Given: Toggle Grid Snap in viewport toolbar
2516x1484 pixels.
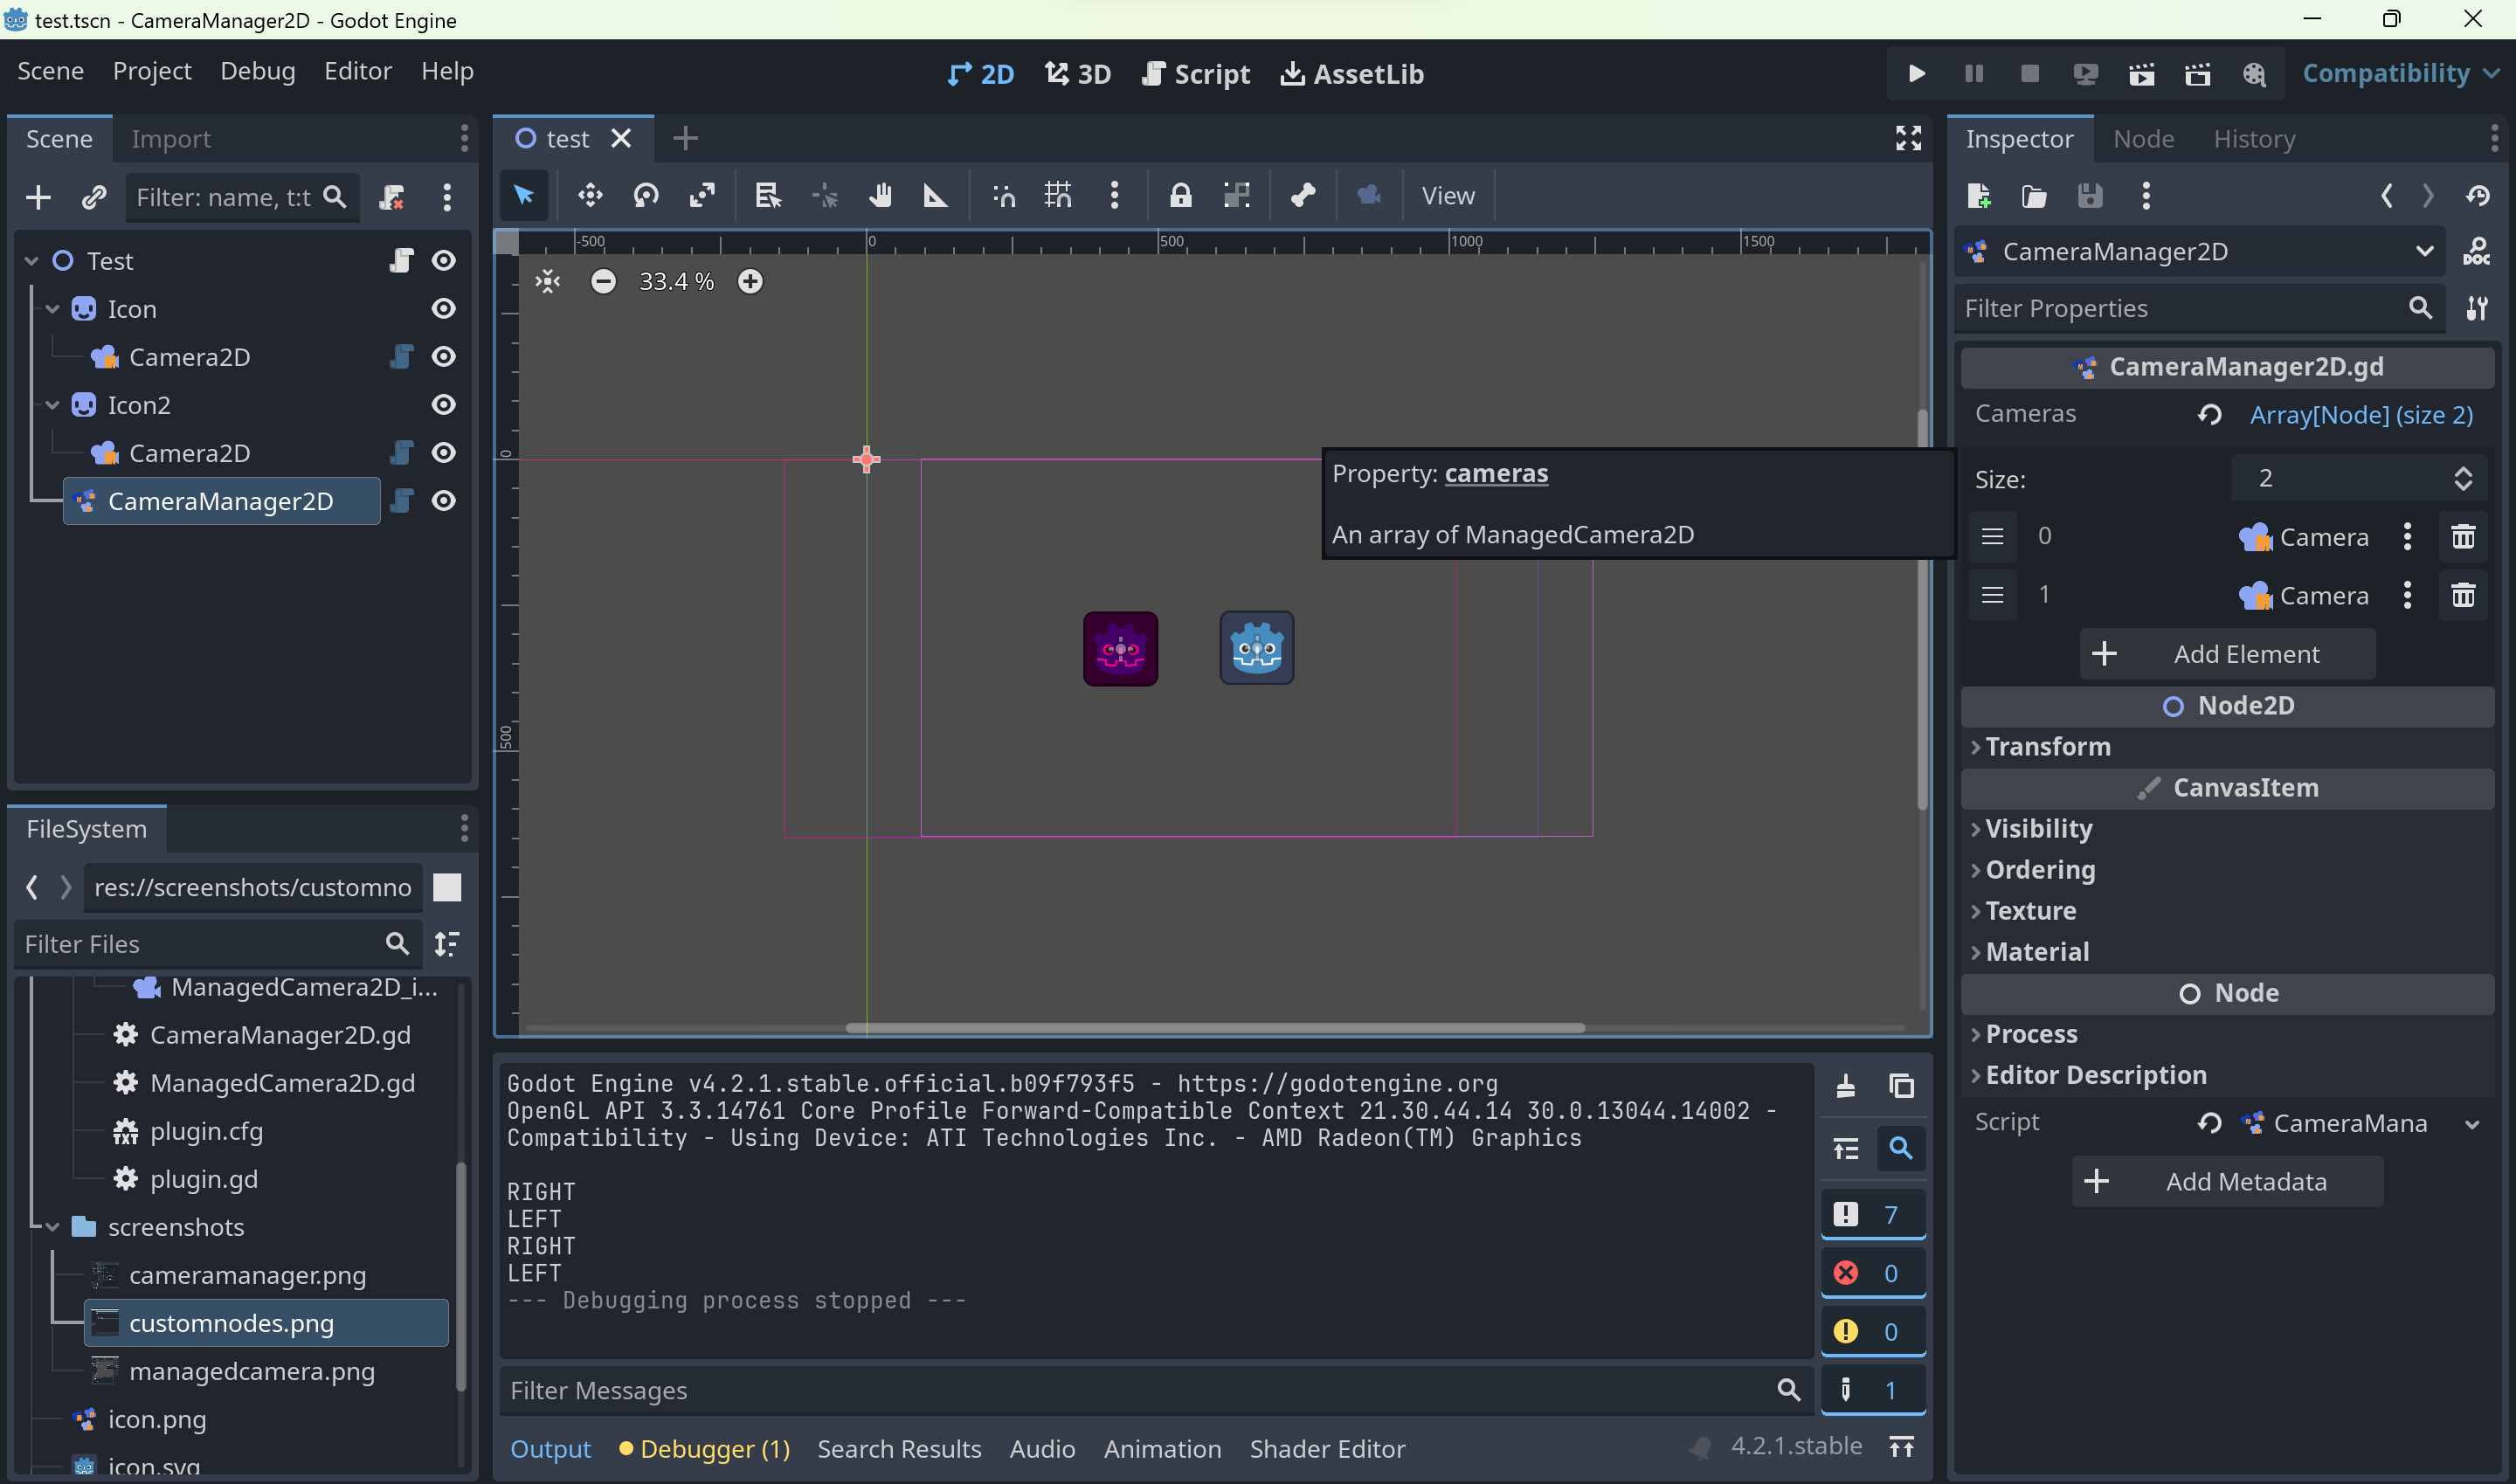Looking at the screenshot, I should coord(1058,196).
